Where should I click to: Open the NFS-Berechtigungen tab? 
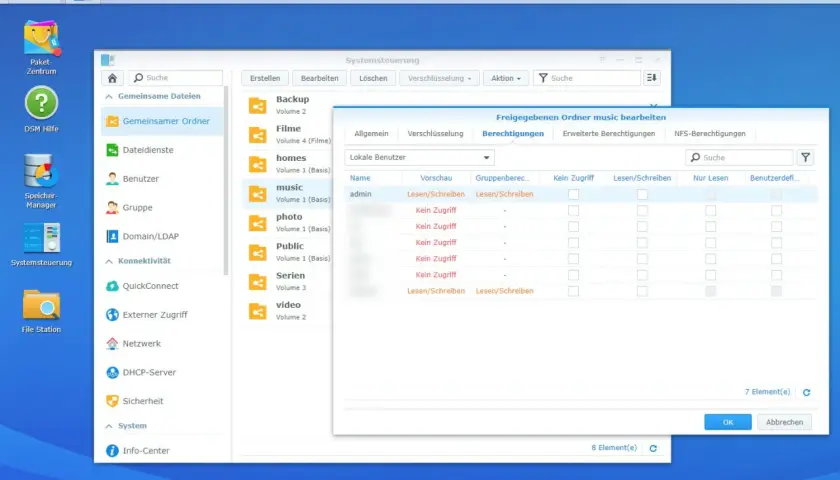pos(710,134)
